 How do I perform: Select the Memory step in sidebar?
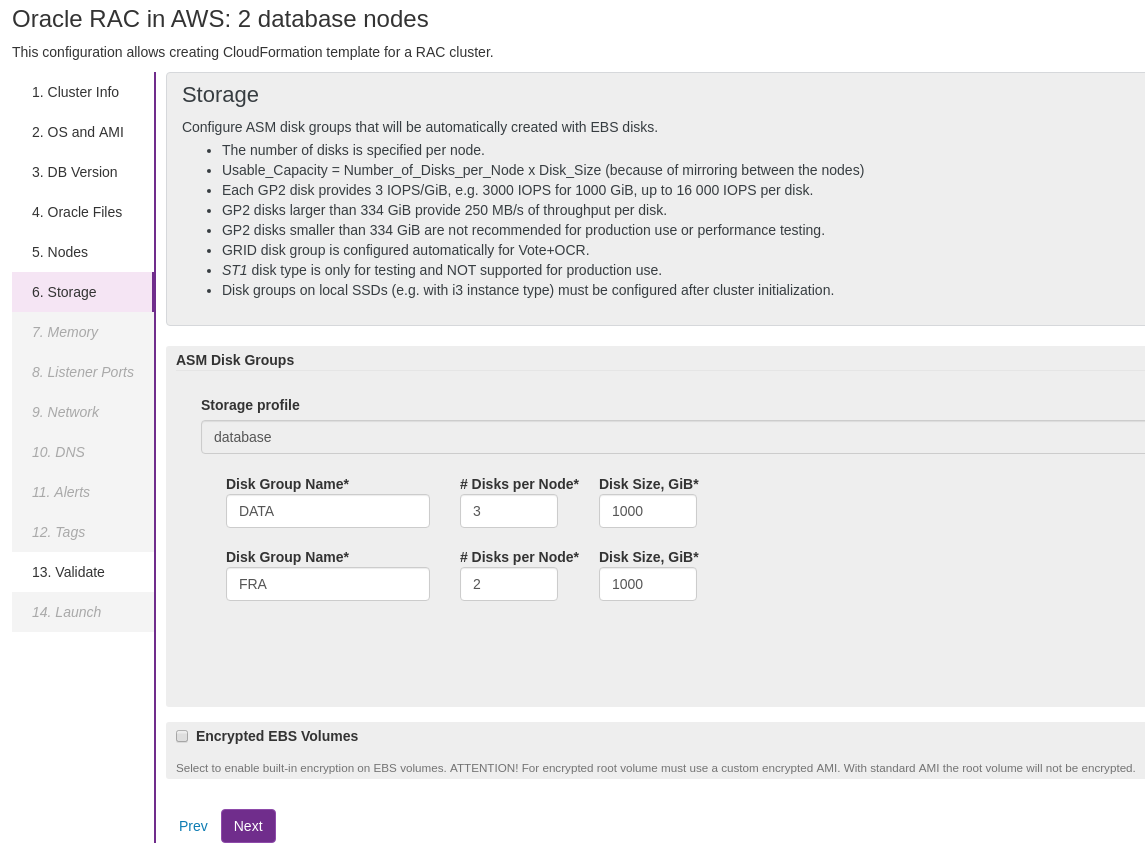65,332
